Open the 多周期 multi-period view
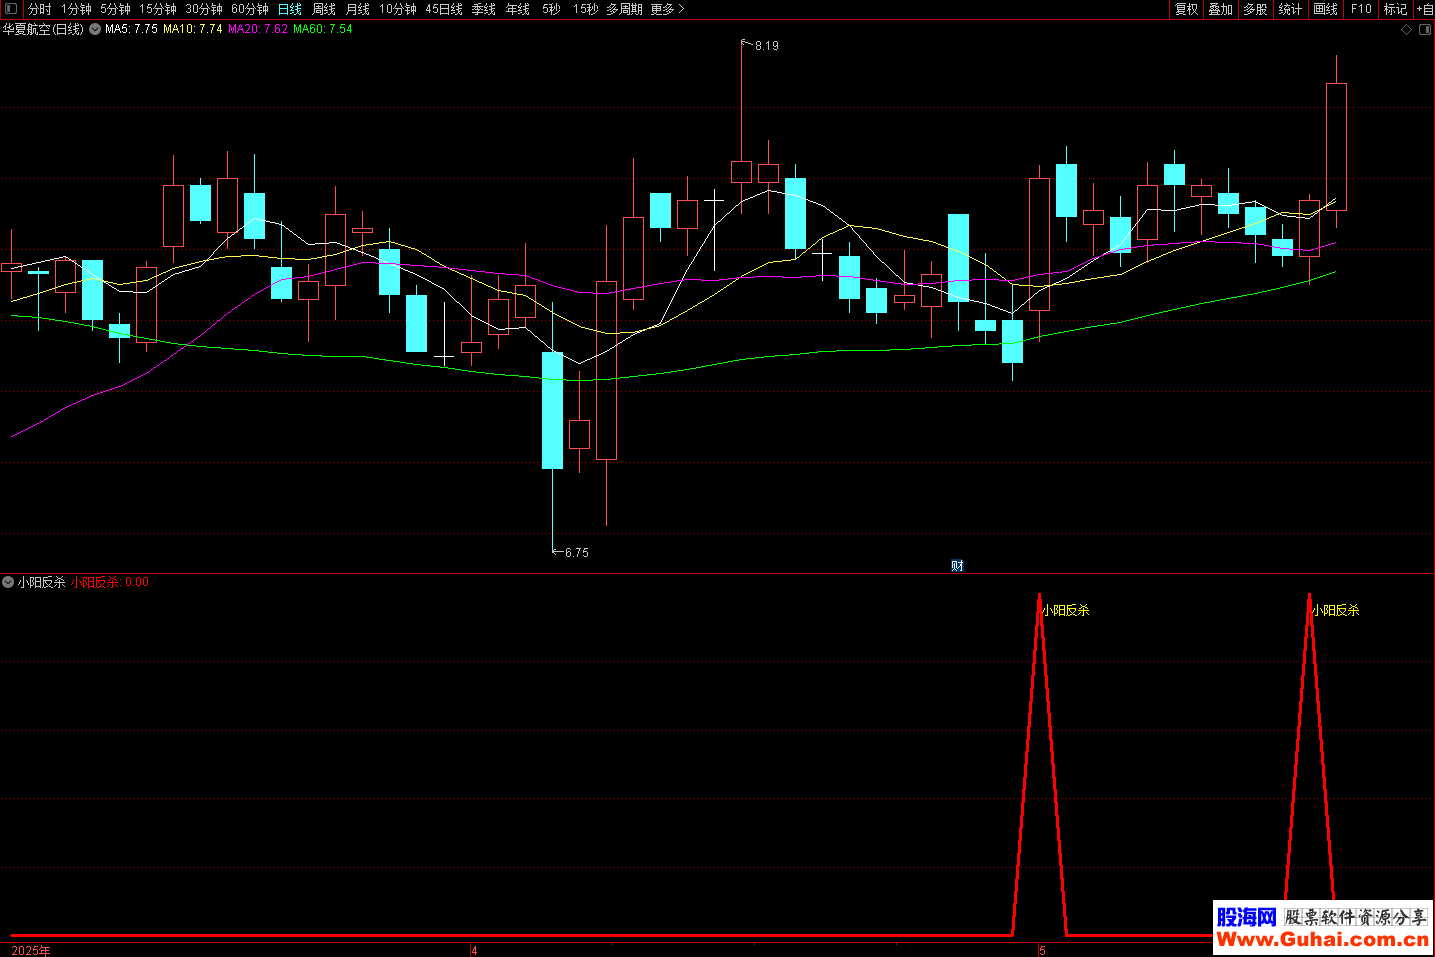1435x957 pixels. click(x=624, y=9)
